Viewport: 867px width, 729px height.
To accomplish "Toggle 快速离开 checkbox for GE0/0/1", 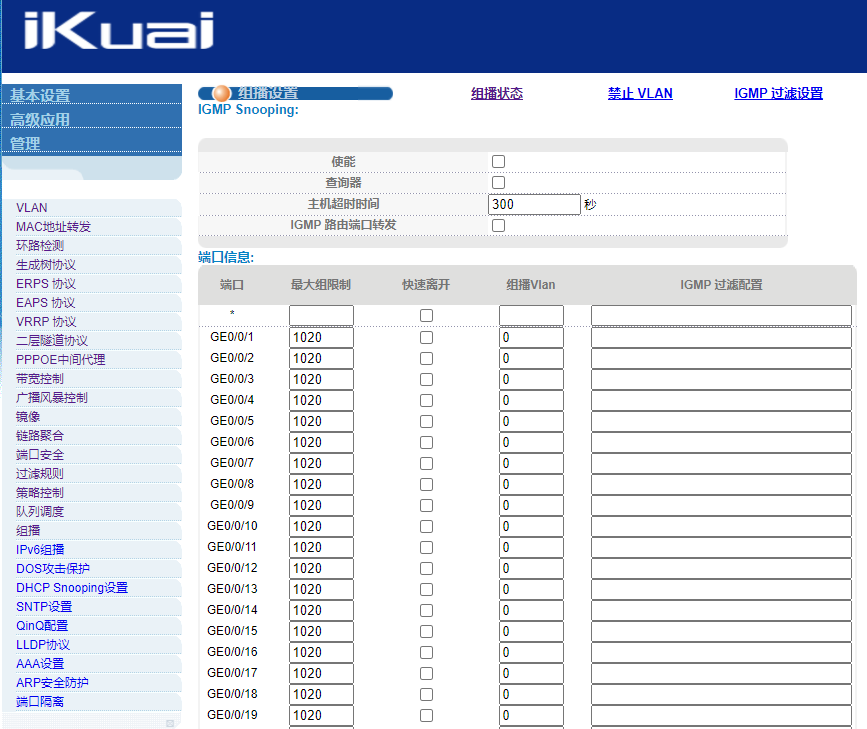I will click(426, 337).
